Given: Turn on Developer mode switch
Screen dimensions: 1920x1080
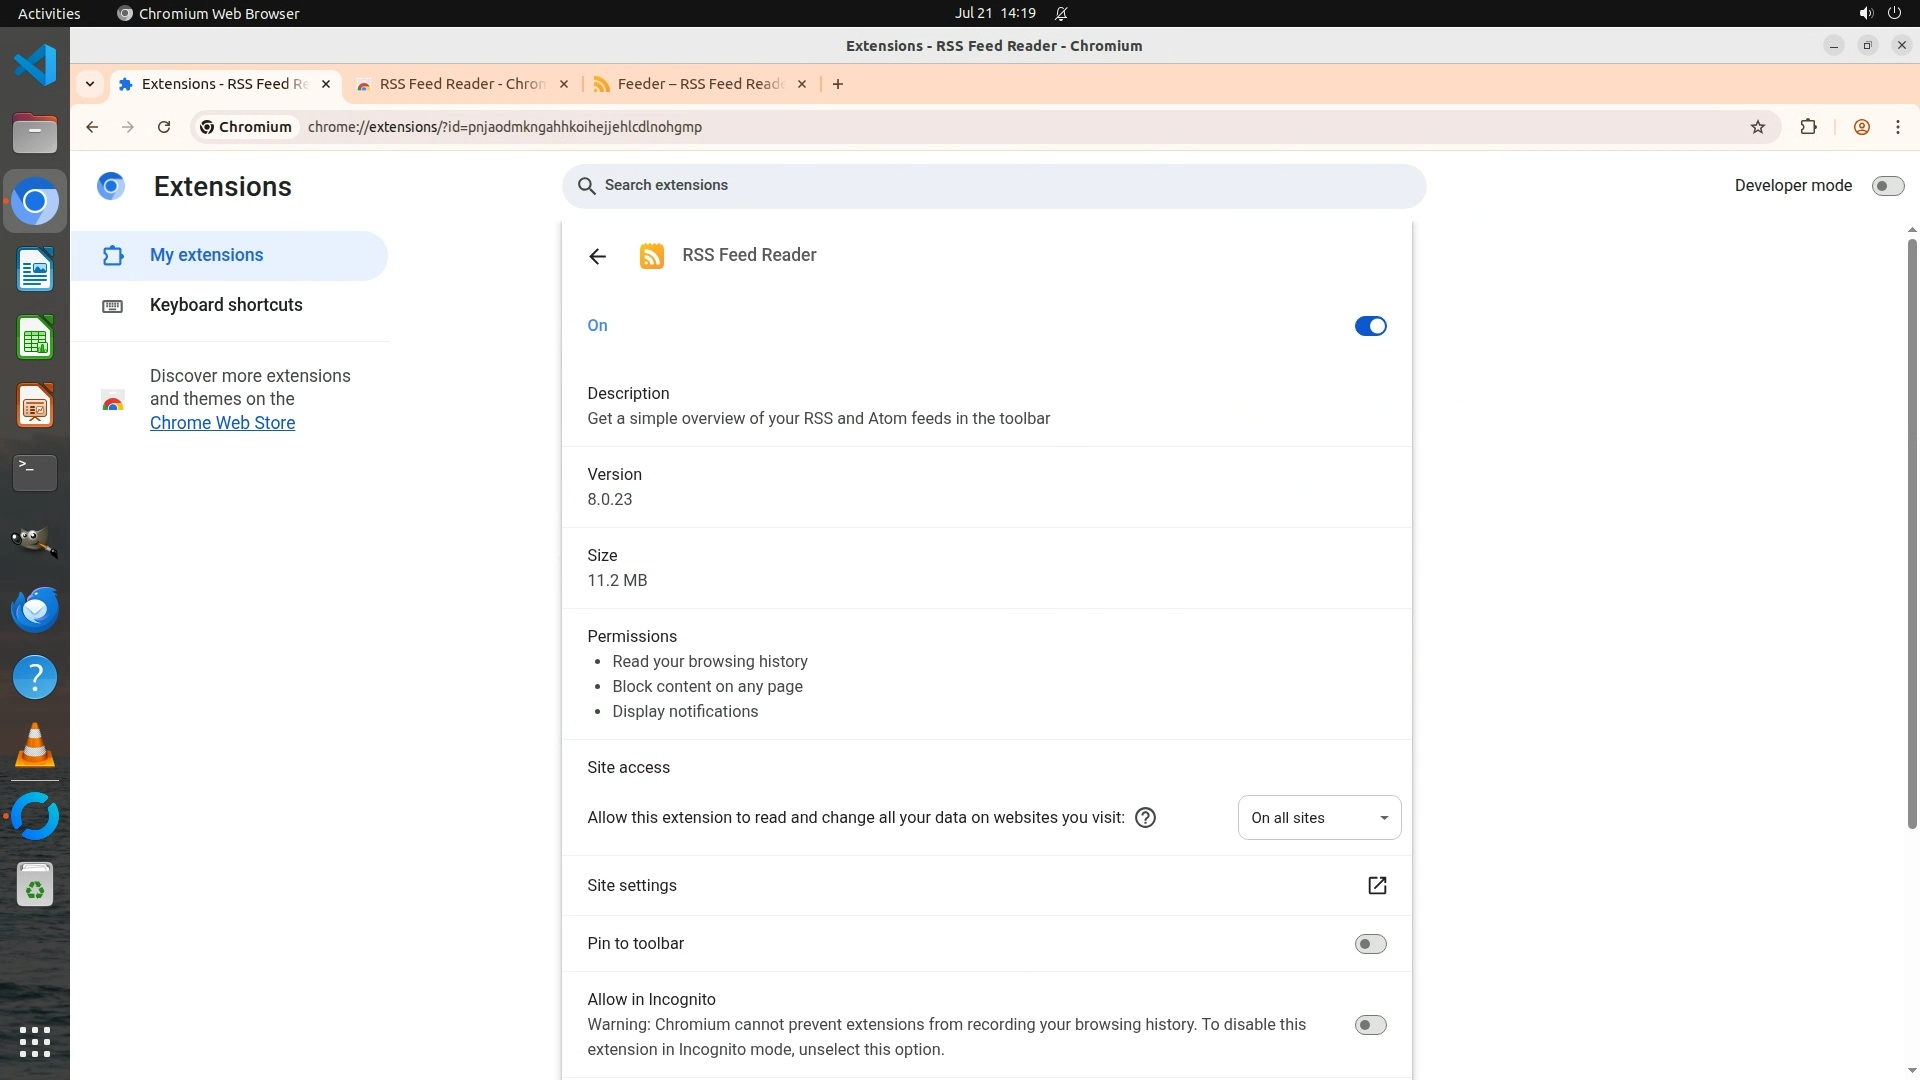Looking at the screenshot, I should 1887,186.
